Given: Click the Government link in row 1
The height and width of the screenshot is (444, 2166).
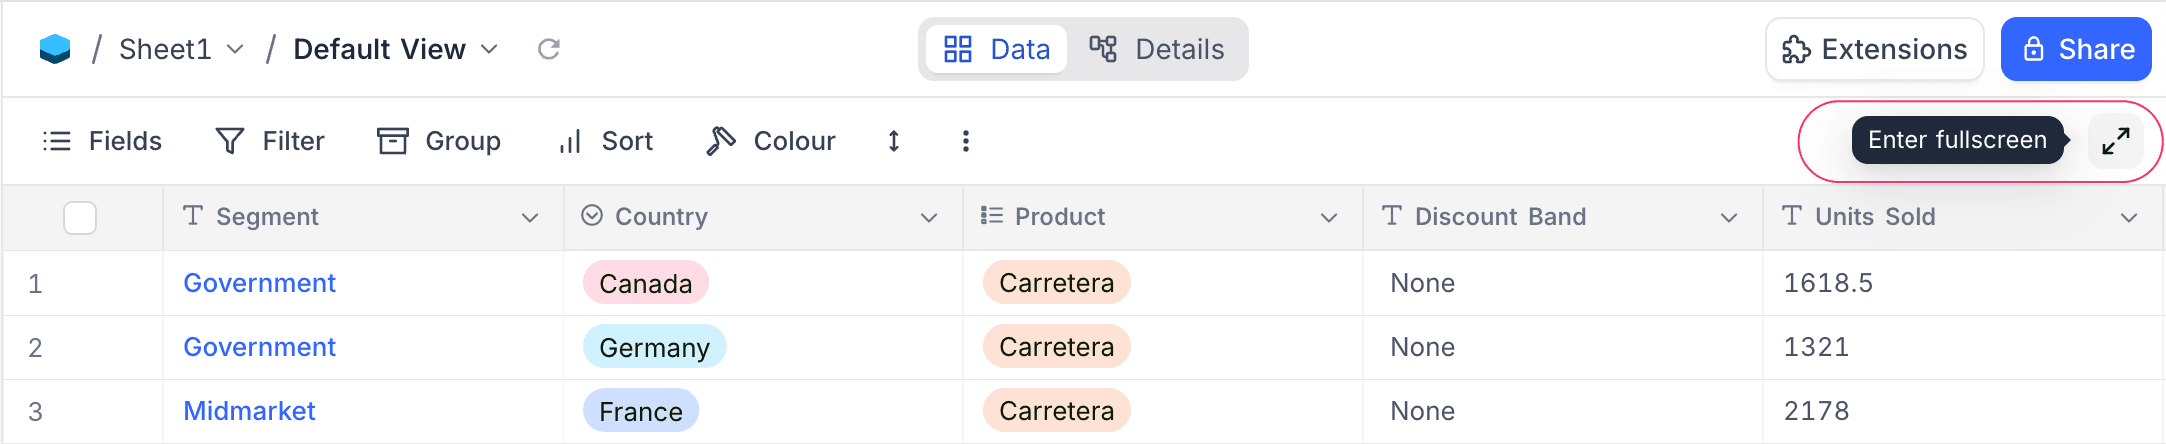Looking at the screenshot, I should pos(259,283).
